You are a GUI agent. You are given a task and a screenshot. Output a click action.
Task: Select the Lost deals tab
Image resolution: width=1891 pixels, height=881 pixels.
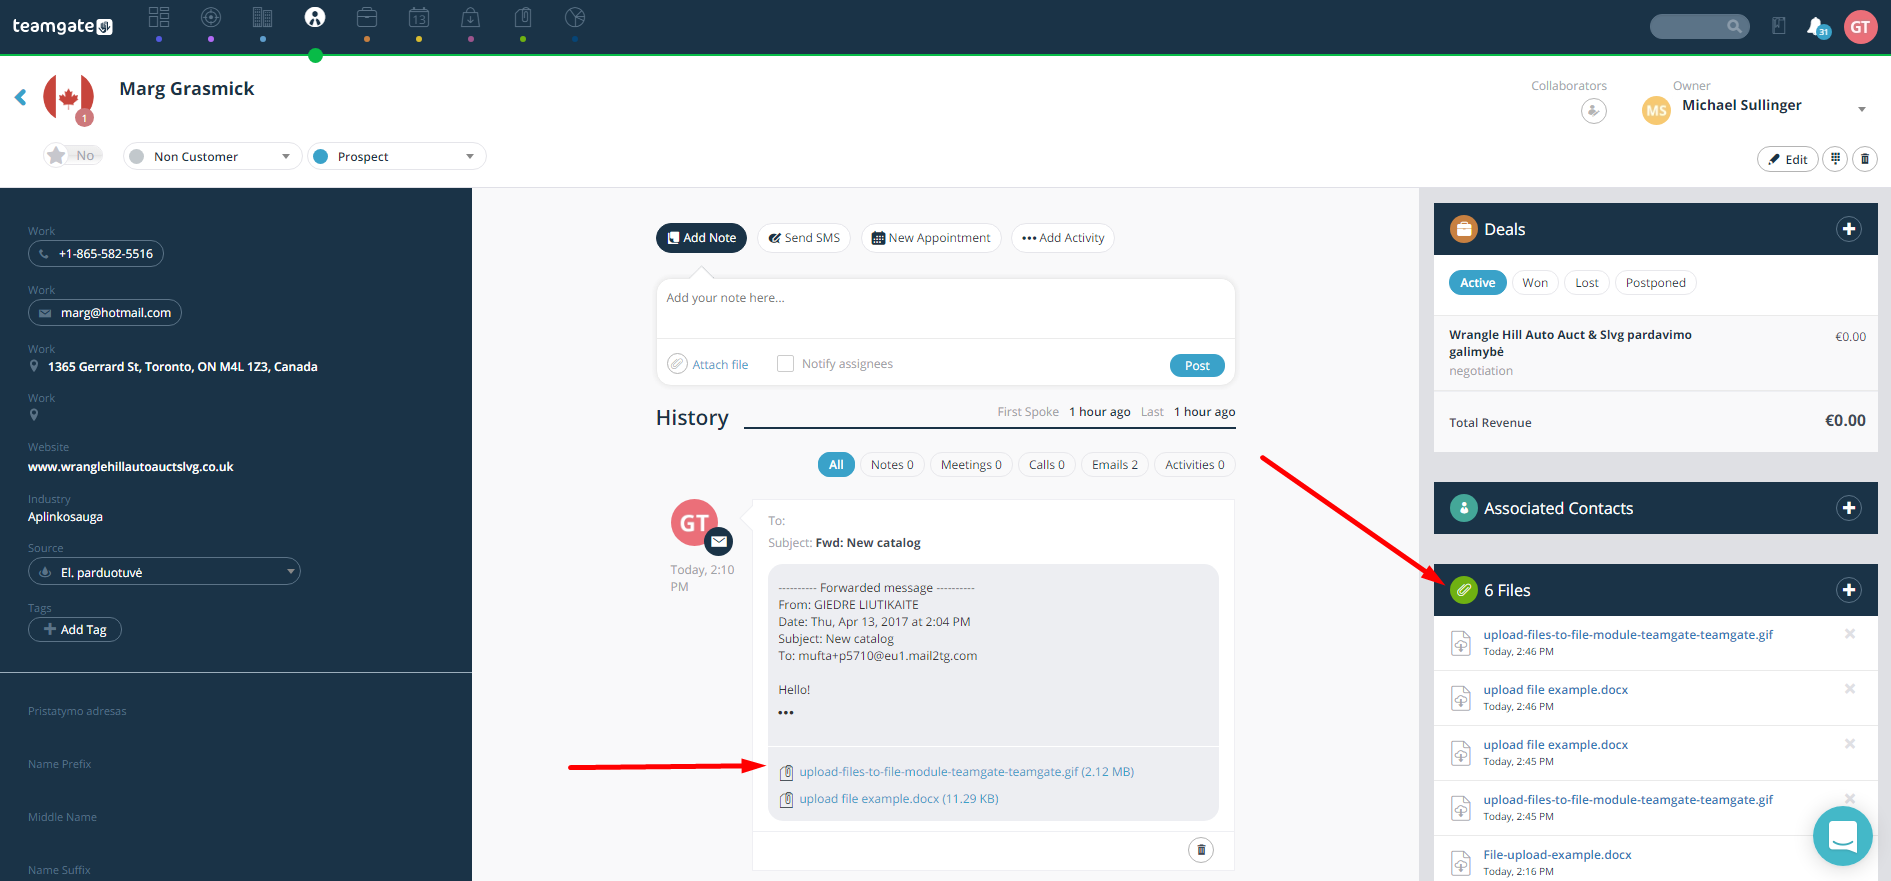1587,283
